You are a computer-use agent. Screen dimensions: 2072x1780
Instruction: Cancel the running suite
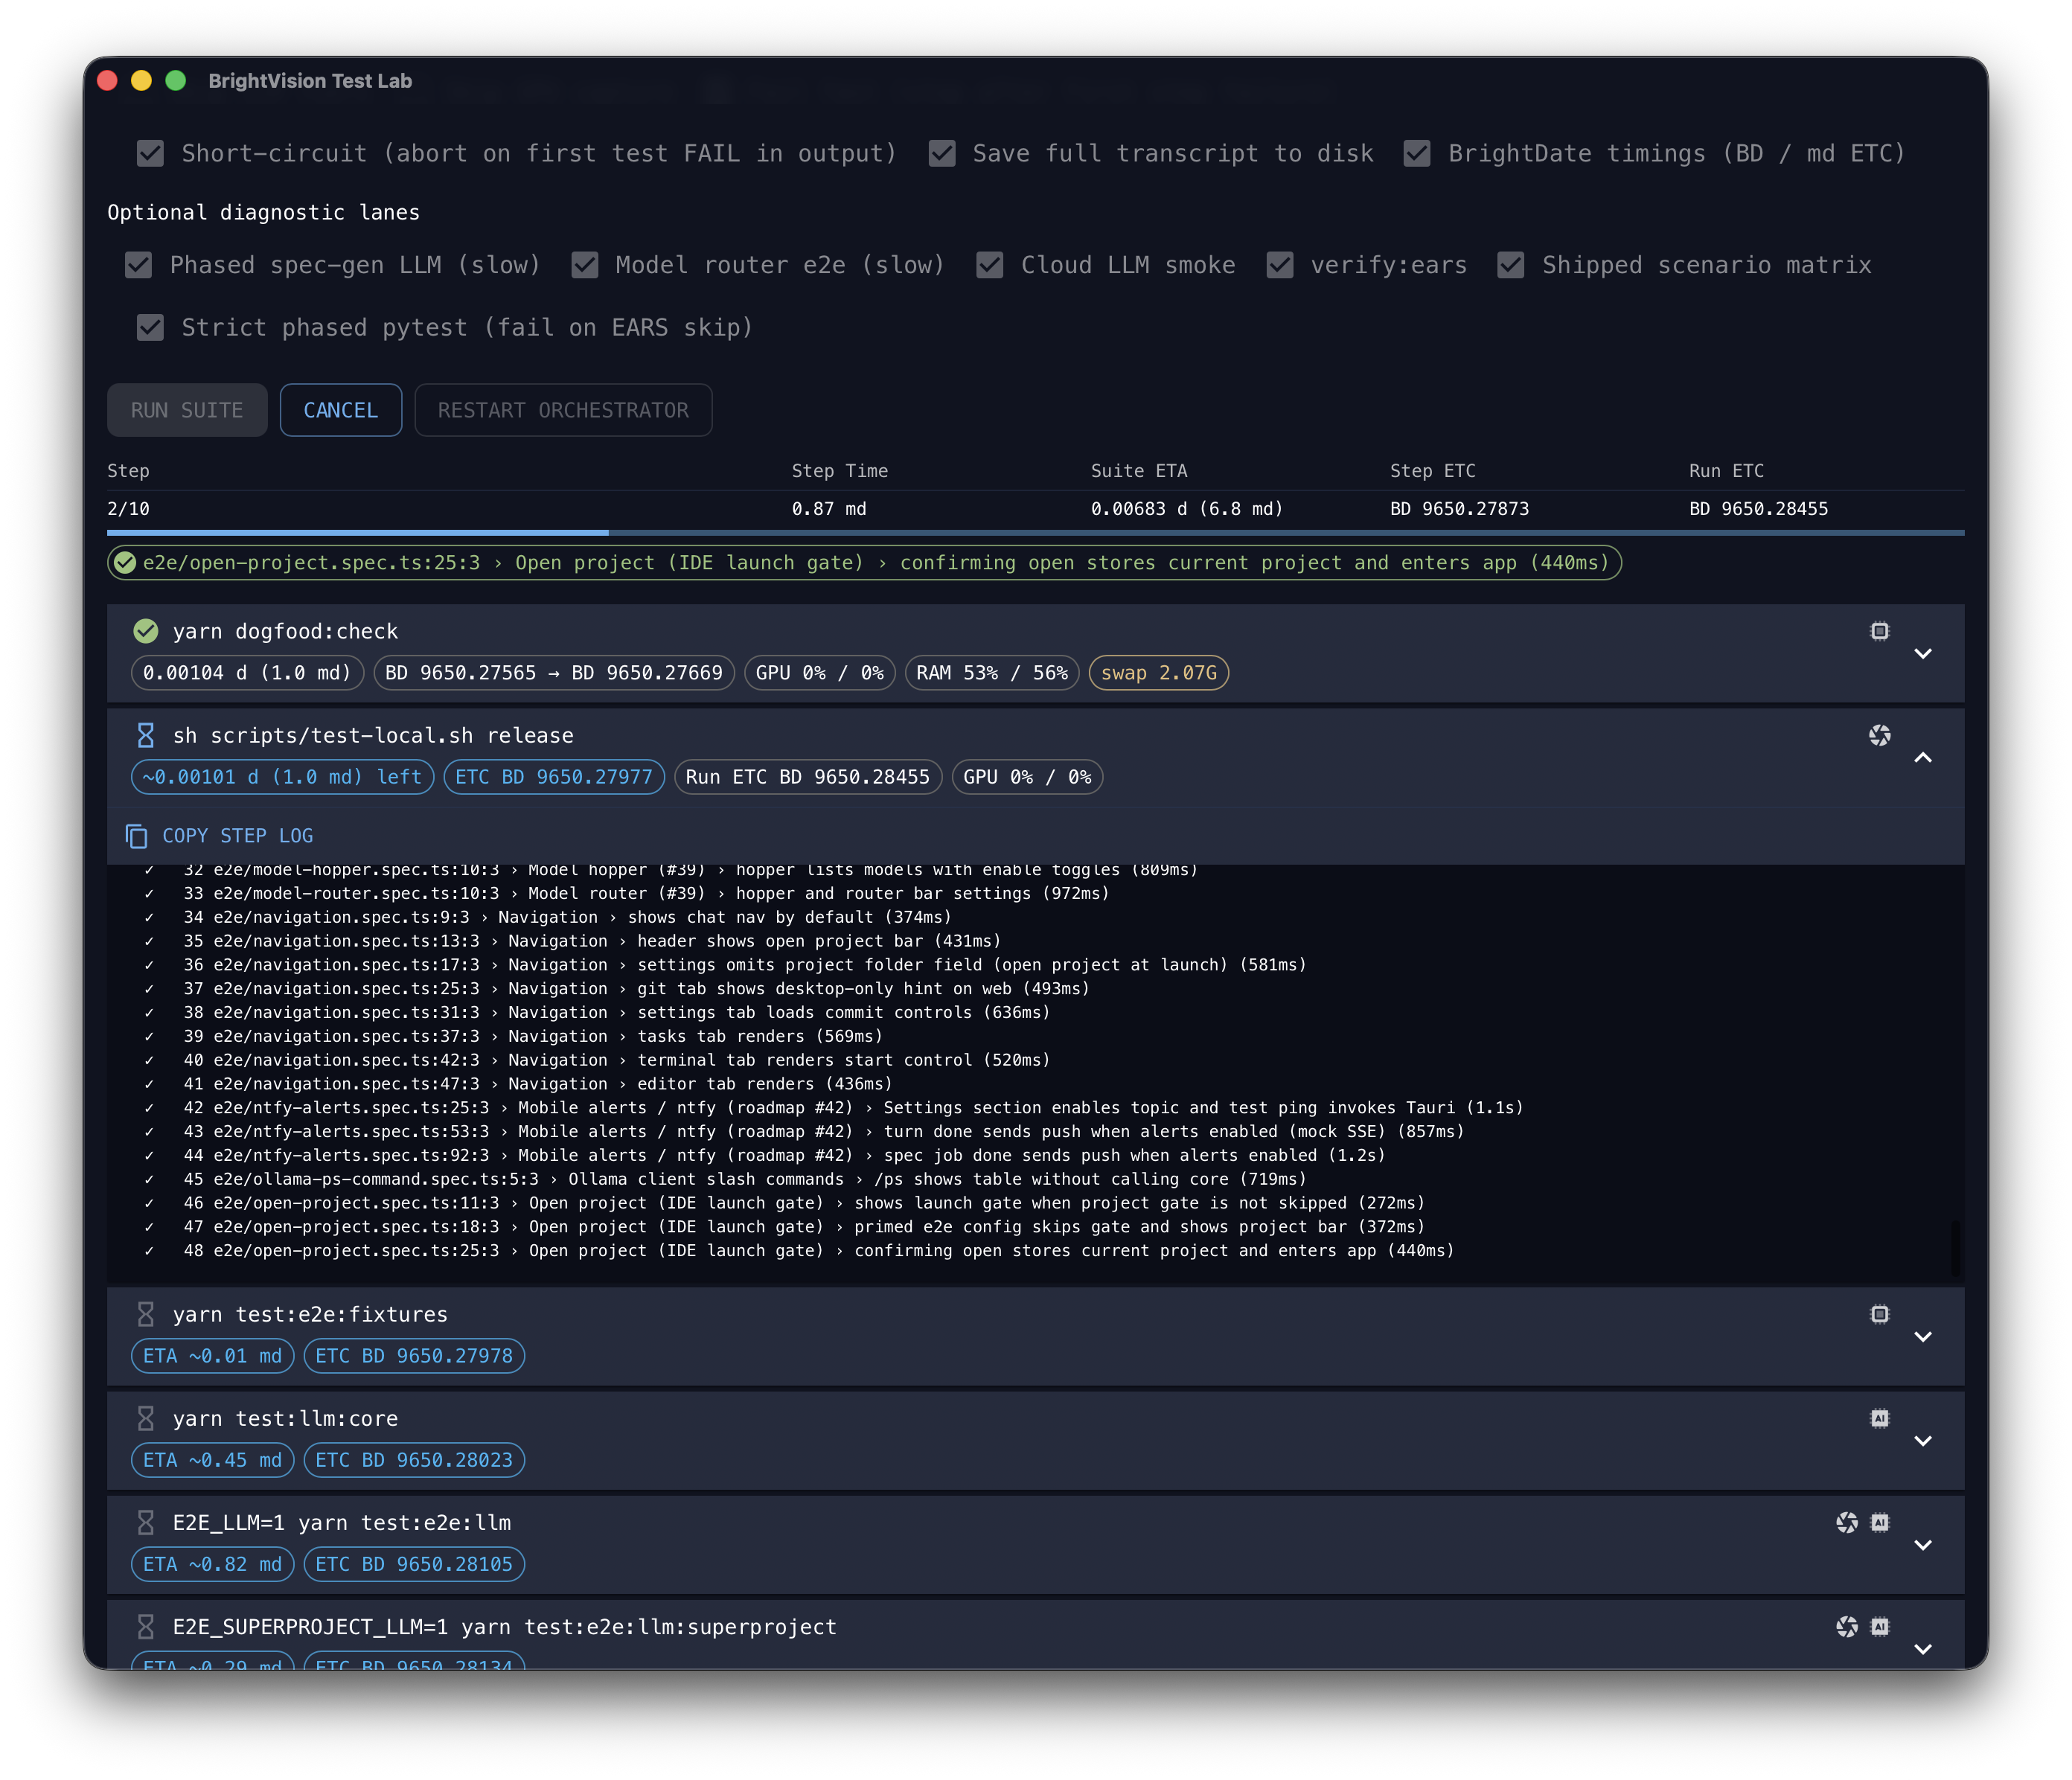pyautogui.click(x=340, y=410)
